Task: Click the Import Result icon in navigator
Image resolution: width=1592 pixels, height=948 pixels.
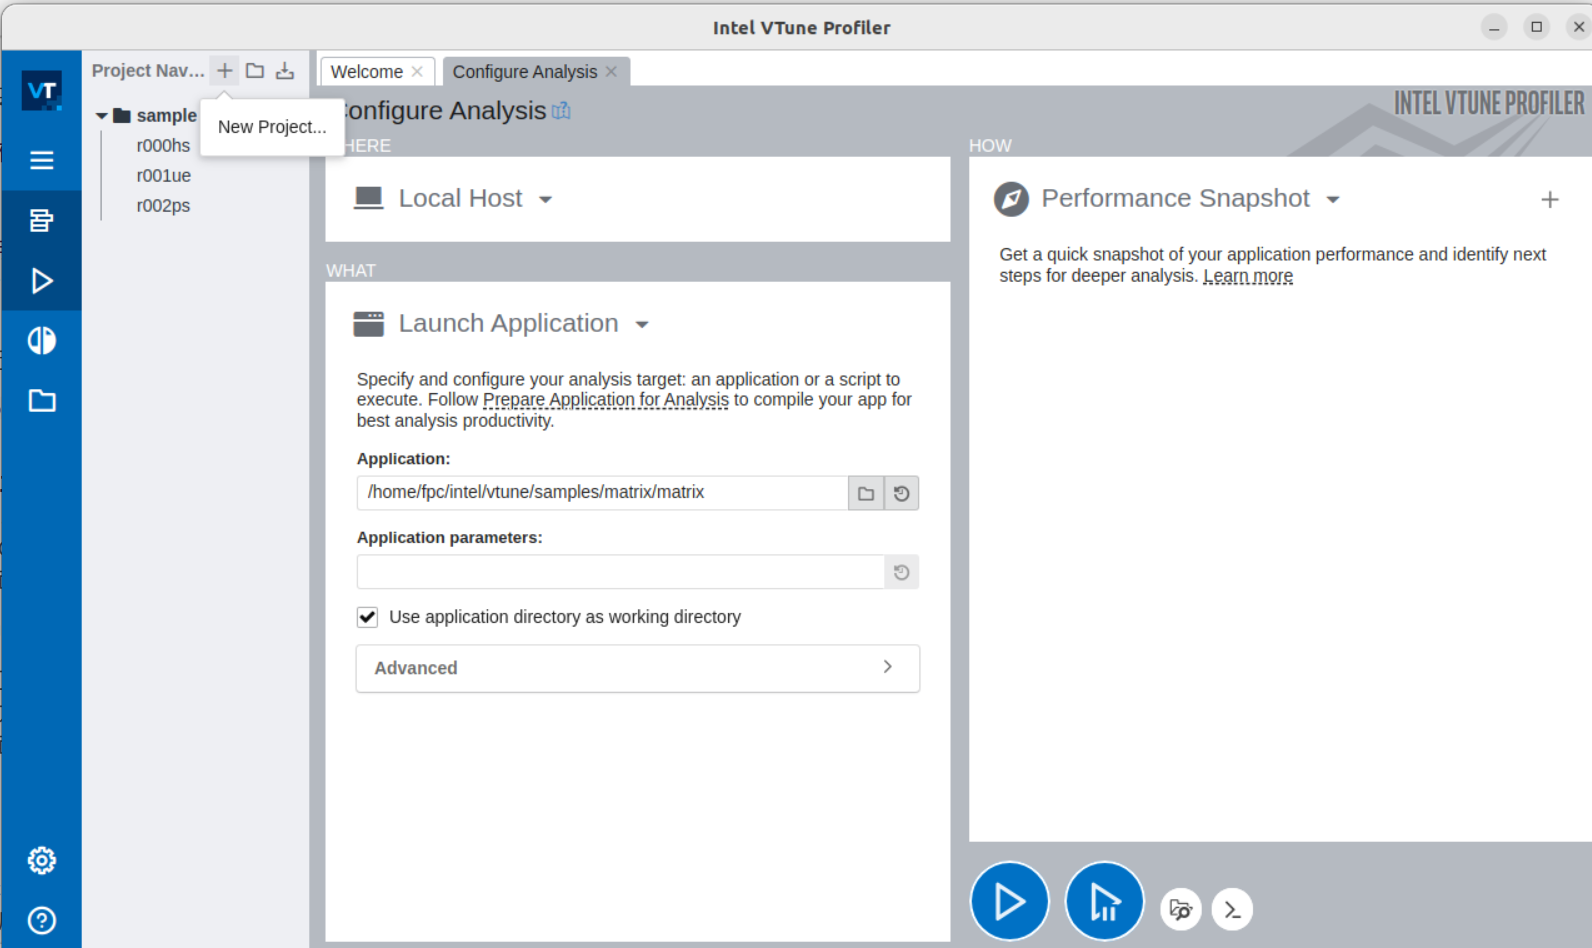Action: (x=285, y=71)
